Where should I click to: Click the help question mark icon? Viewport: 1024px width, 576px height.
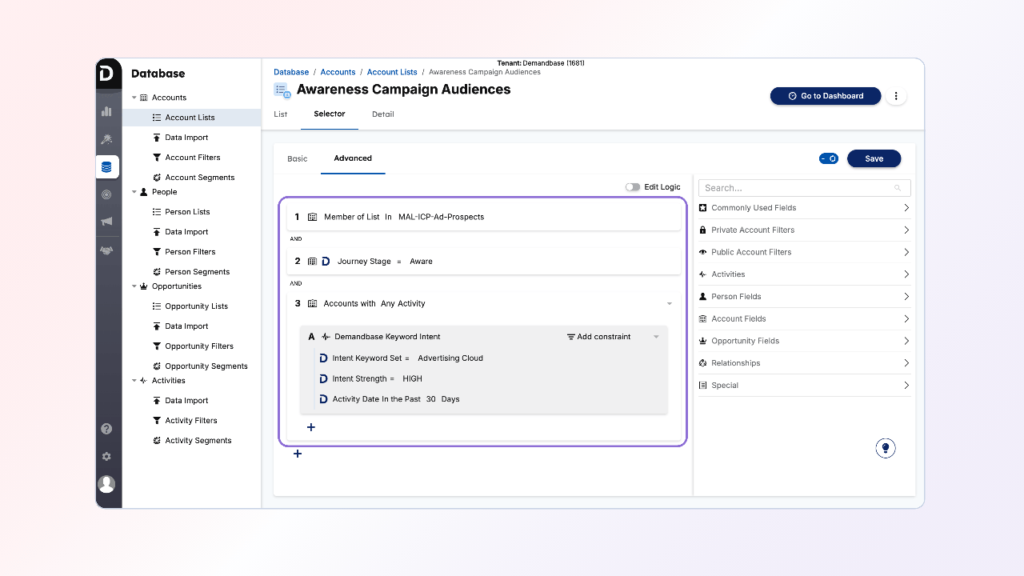point(107,429)
